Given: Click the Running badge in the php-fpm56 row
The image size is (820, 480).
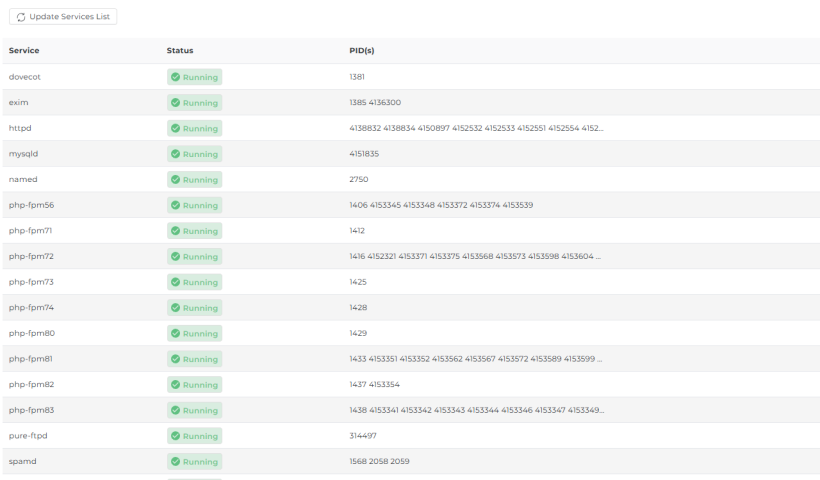Looking at the screenshot, I should pyautogui.click(x=195, y=205).
